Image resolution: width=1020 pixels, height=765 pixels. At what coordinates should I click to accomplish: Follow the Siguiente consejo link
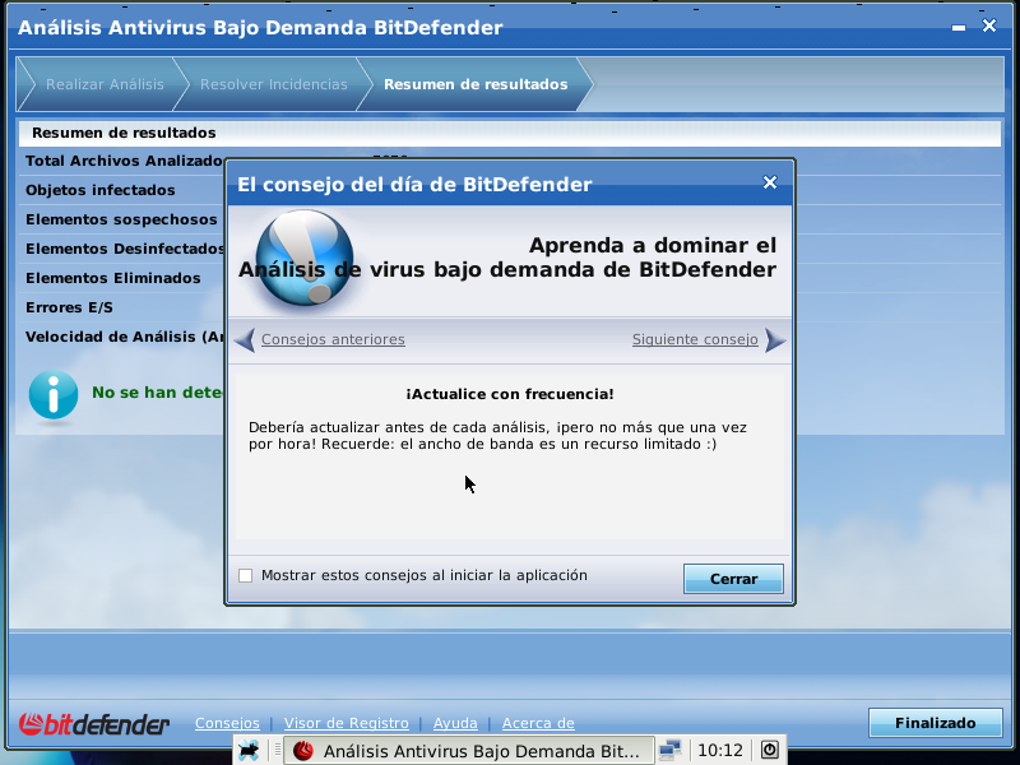coord(694,340)
